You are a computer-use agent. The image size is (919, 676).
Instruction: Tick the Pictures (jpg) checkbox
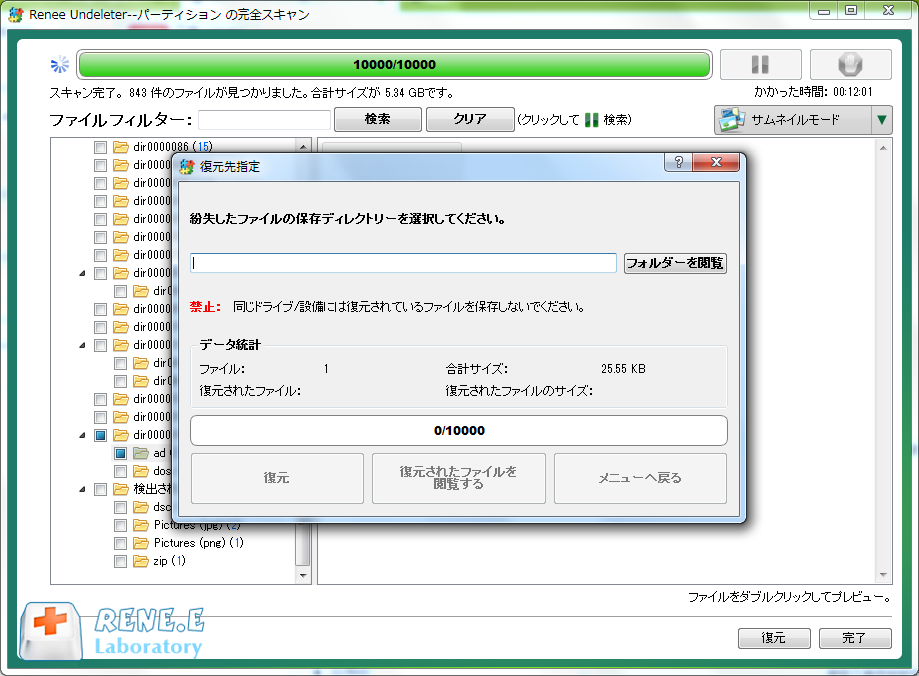(120, 526)
